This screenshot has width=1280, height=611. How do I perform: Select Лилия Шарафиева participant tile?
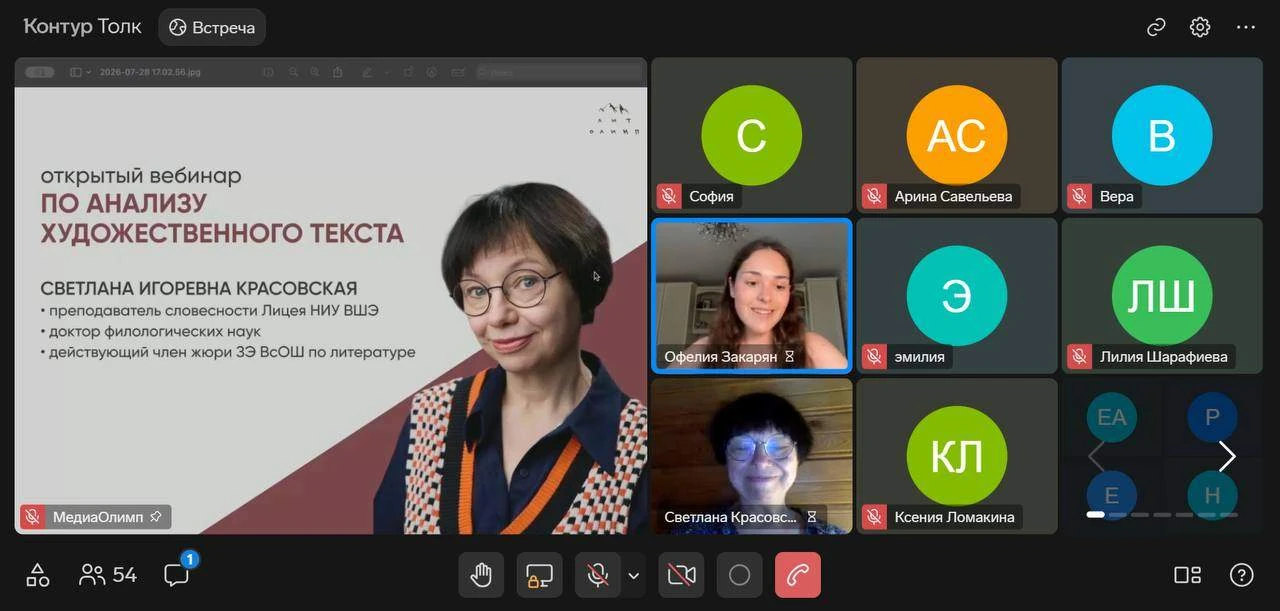coord(1162,296)
